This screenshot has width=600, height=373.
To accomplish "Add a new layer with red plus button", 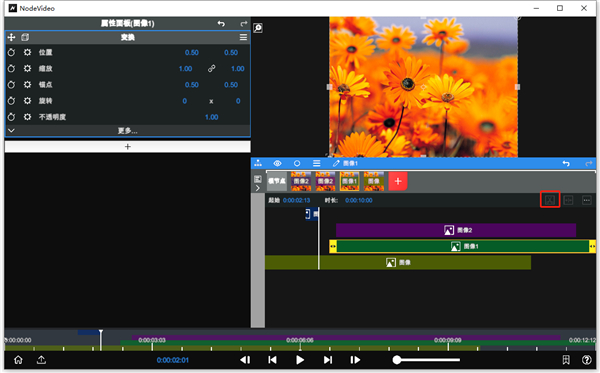I will pos(398,181).
